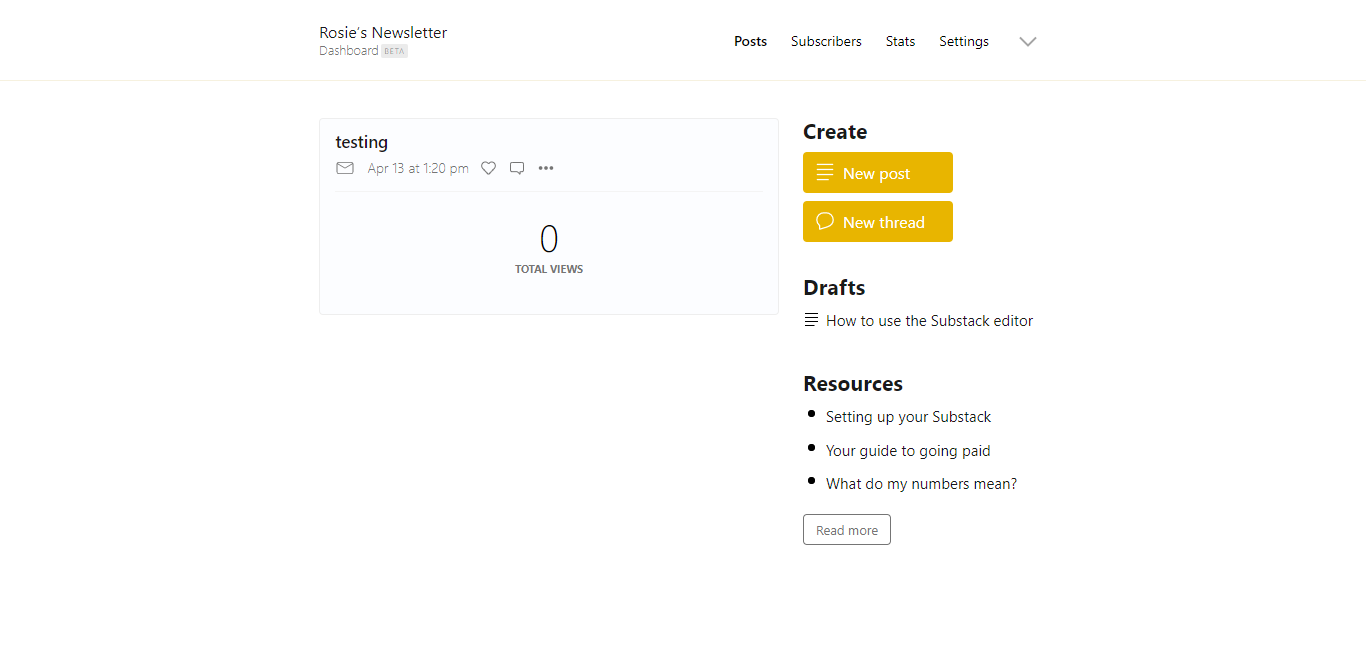Open the 'testing' post title

point(362,142)
